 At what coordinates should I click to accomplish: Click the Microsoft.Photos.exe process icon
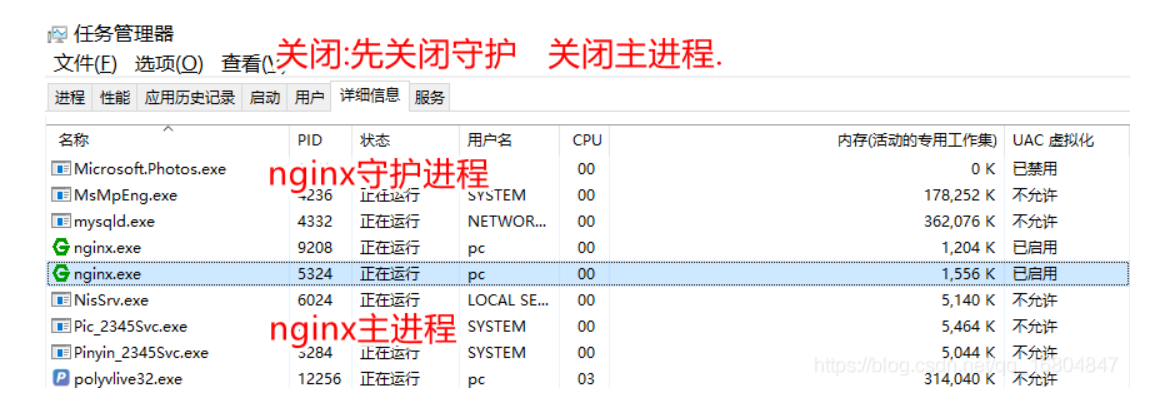pos(61,169)
